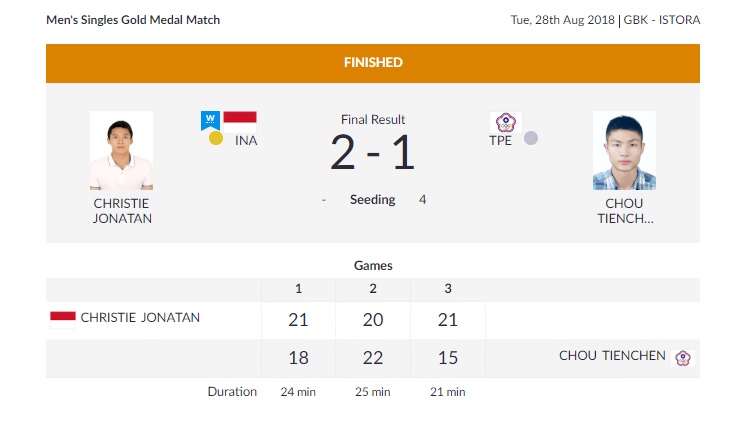Viewport: 731px width, 428px height.
Task: Click the grey silver medal circle icon
Action: click(531, 139)
